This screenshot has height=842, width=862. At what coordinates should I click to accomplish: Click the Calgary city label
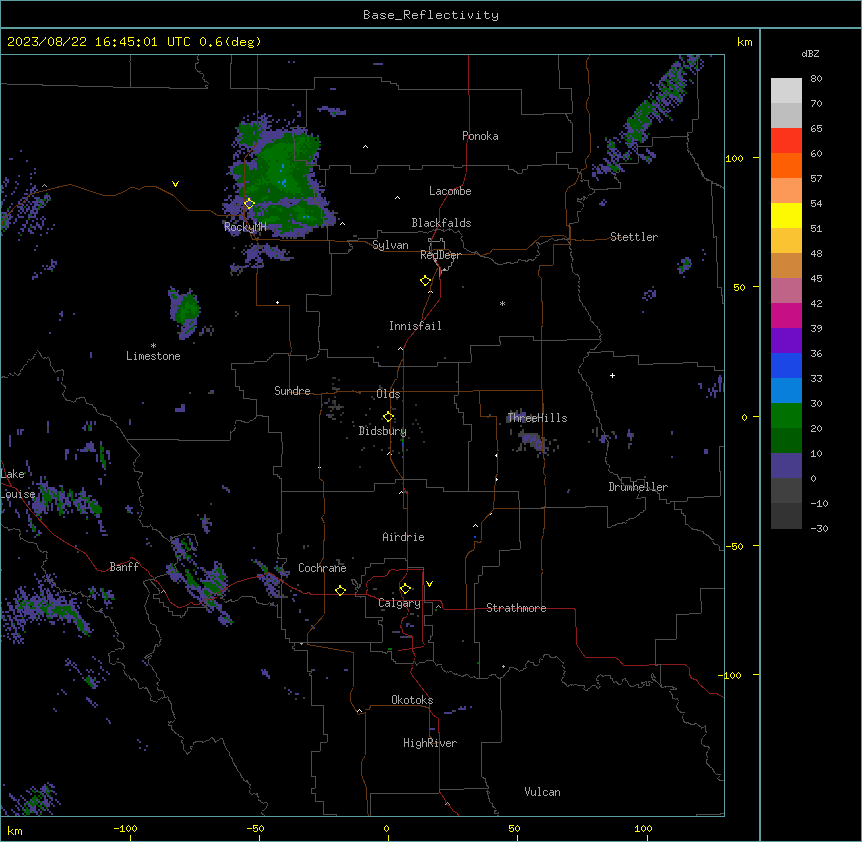pyautogui.click(x=400, y=603)
